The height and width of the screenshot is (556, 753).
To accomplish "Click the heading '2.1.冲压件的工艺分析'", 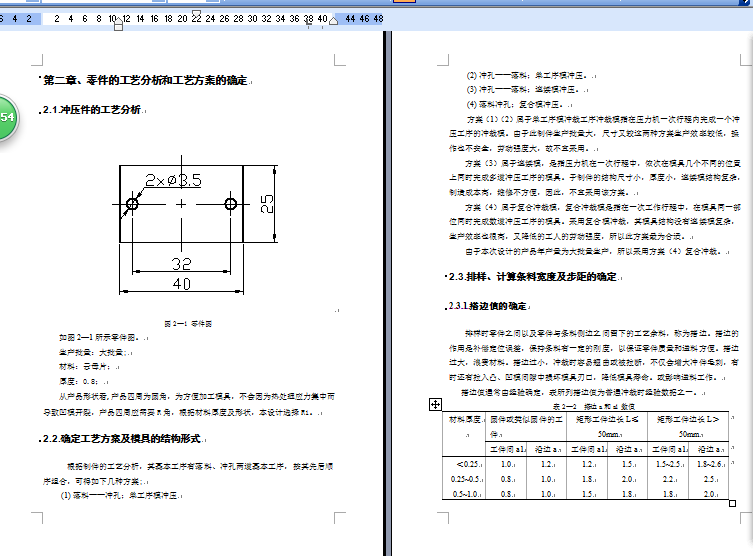I will click(92, 109).
